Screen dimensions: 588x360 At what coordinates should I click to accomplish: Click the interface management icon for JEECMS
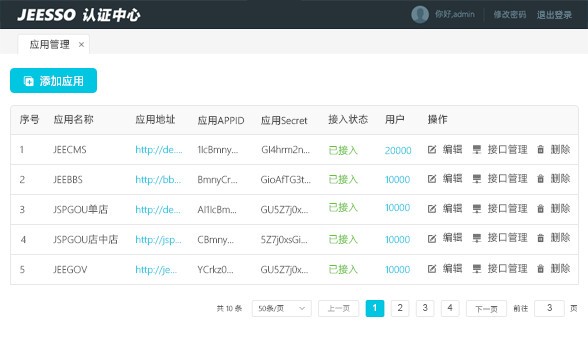tap(477, 150)
